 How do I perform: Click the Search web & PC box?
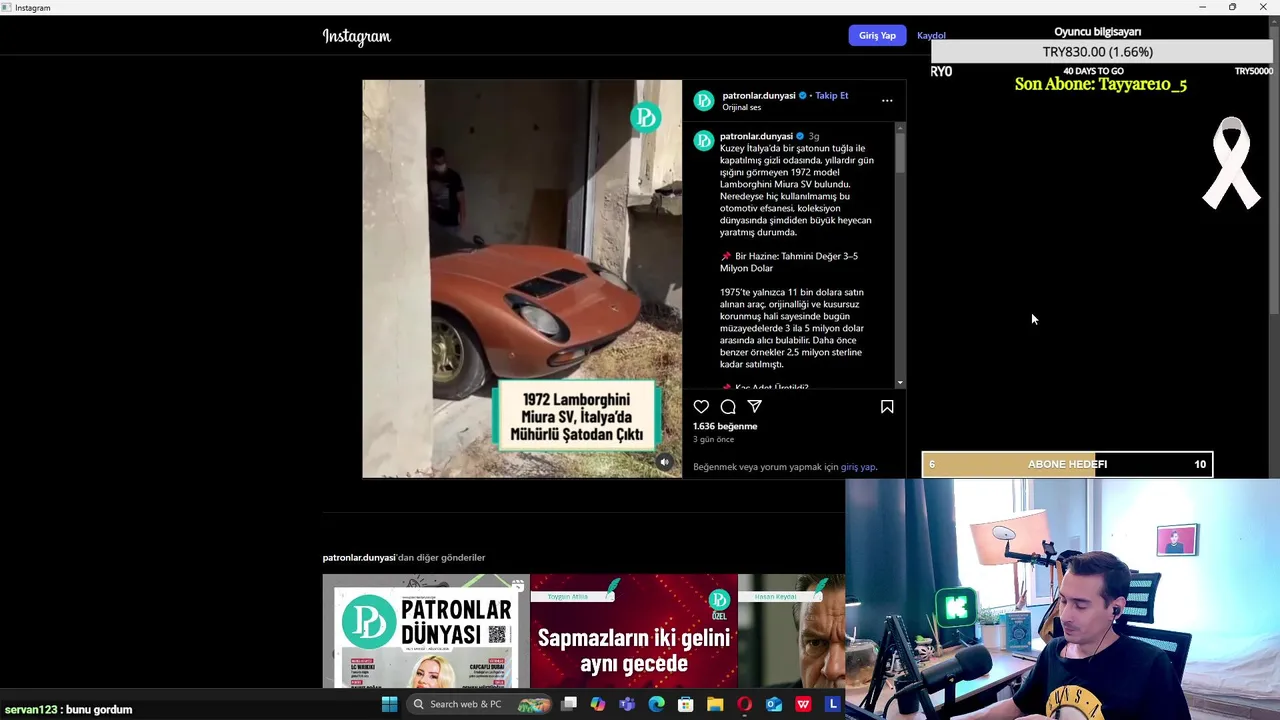click(x=480, y=704)
